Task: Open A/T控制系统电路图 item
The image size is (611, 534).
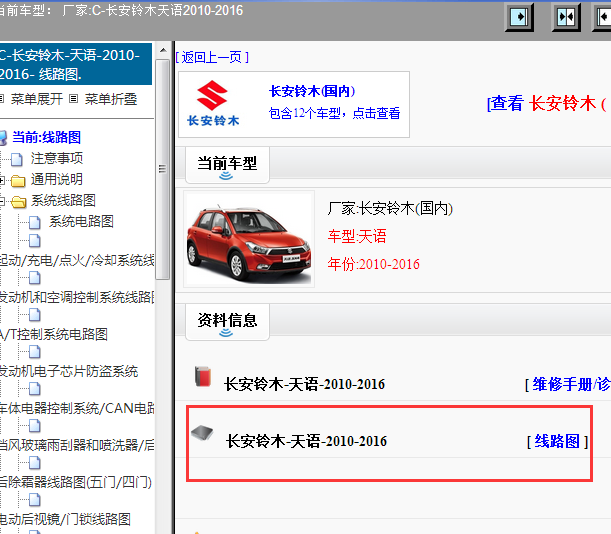Action: click(54, 334)
